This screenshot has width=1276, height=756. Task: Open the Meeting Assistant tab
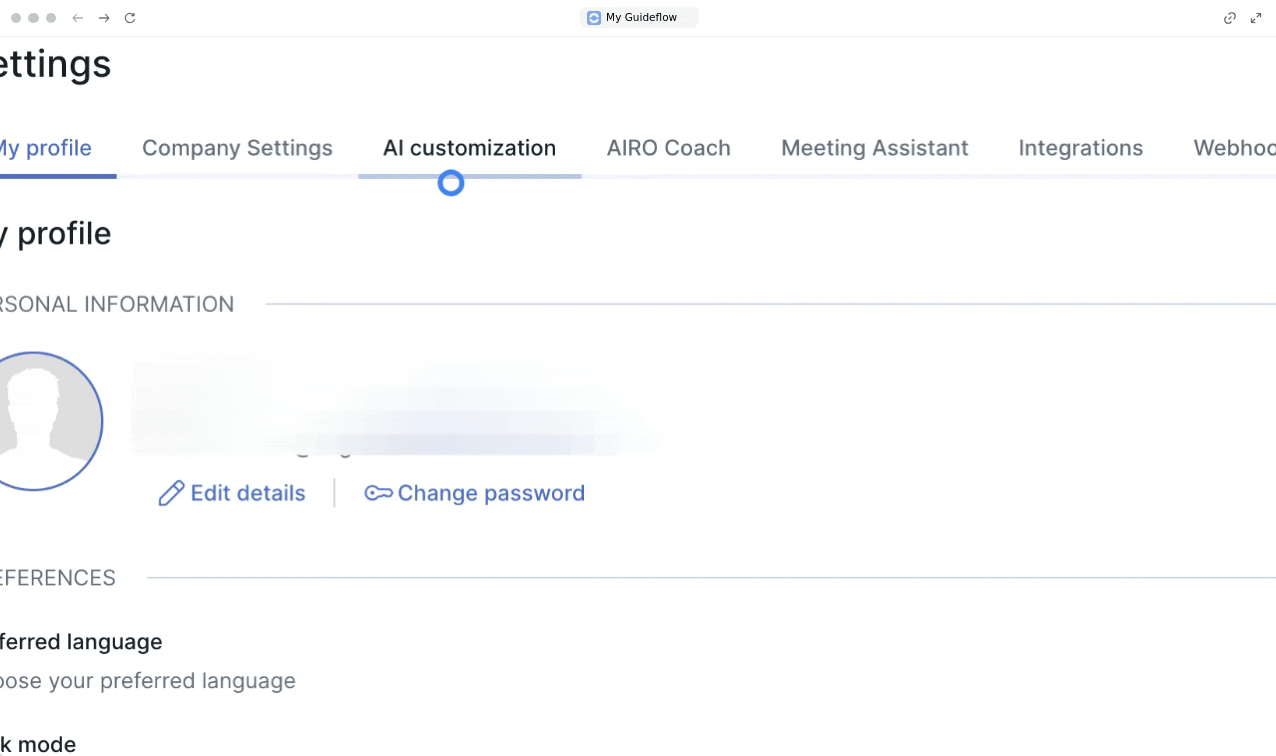pyautogui.click(x=874, y=148)
